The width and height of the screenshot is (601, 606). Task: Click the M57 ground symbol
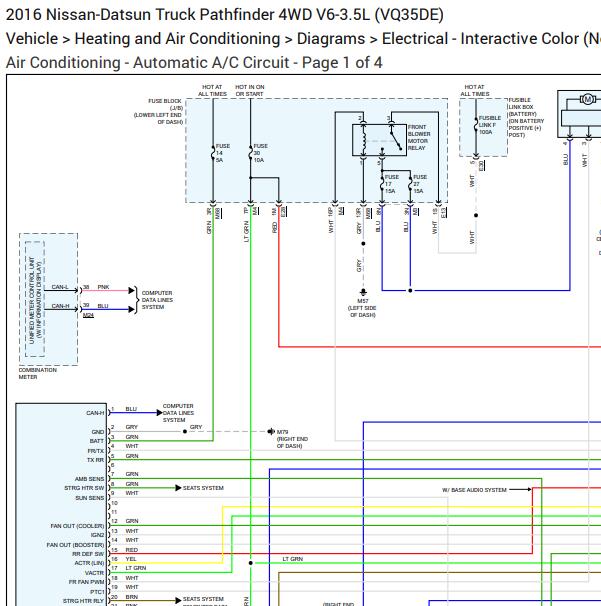[x=363, y=292]
